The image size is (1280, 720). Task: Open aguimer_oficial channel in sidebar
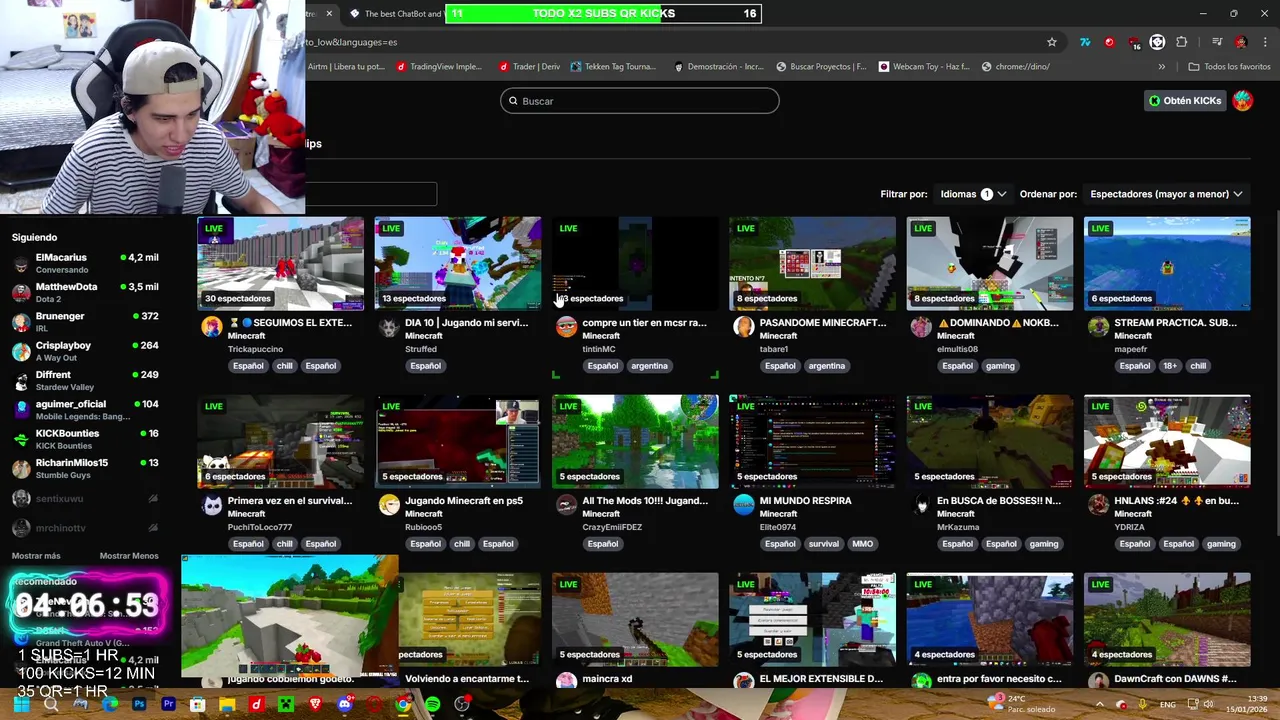pos(86,410)
